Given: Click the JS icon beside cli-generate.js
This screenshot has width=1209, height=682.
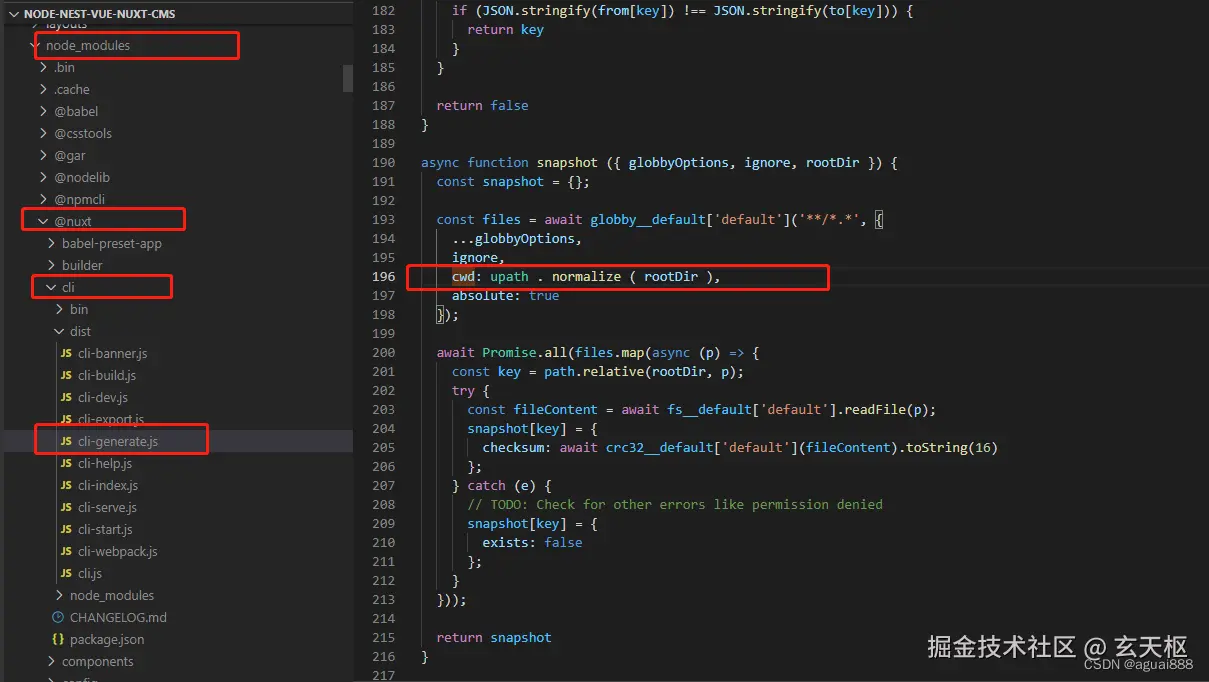Looking at the screenshot, I should 66,442.
